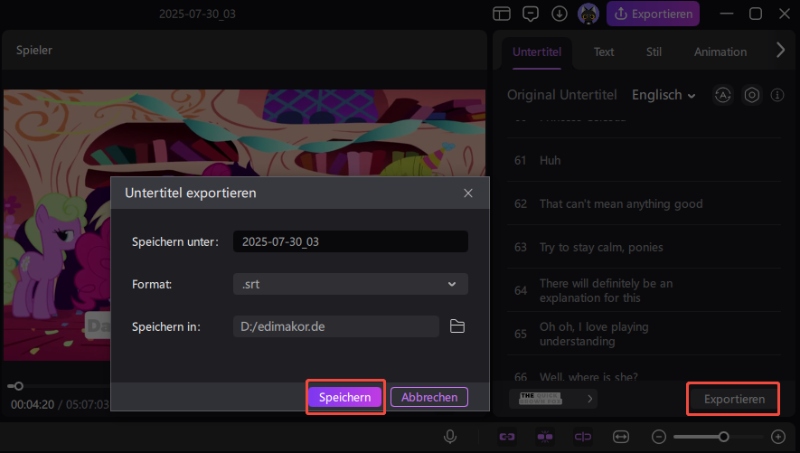
Task: Click the download icon in title bar
Action: point(560,14)
